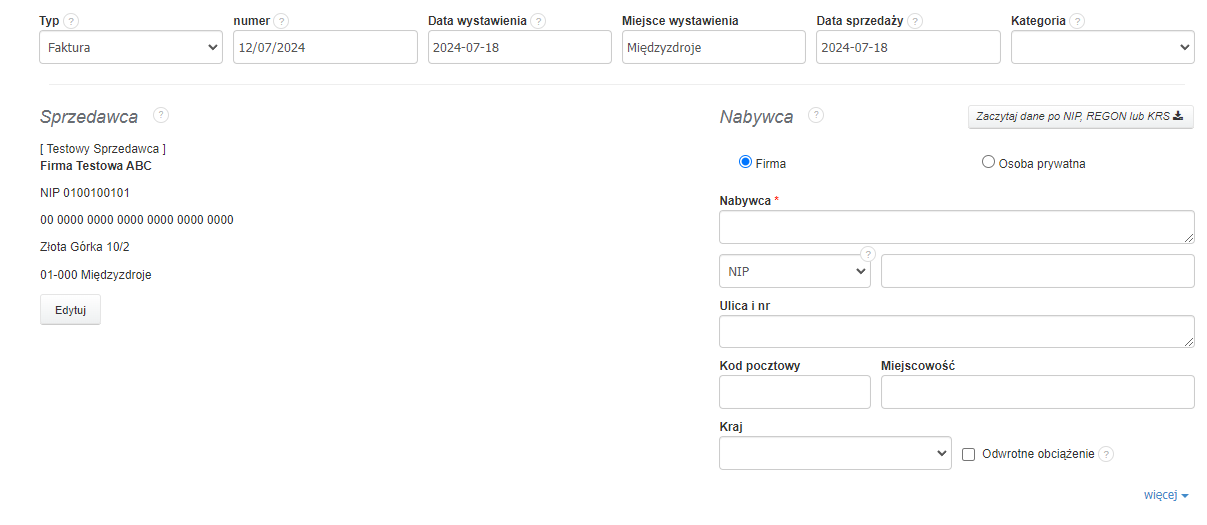
Task: Click Zaczytaj dane po NIP, REGON lub KRS
Action: coord(1080,116)
